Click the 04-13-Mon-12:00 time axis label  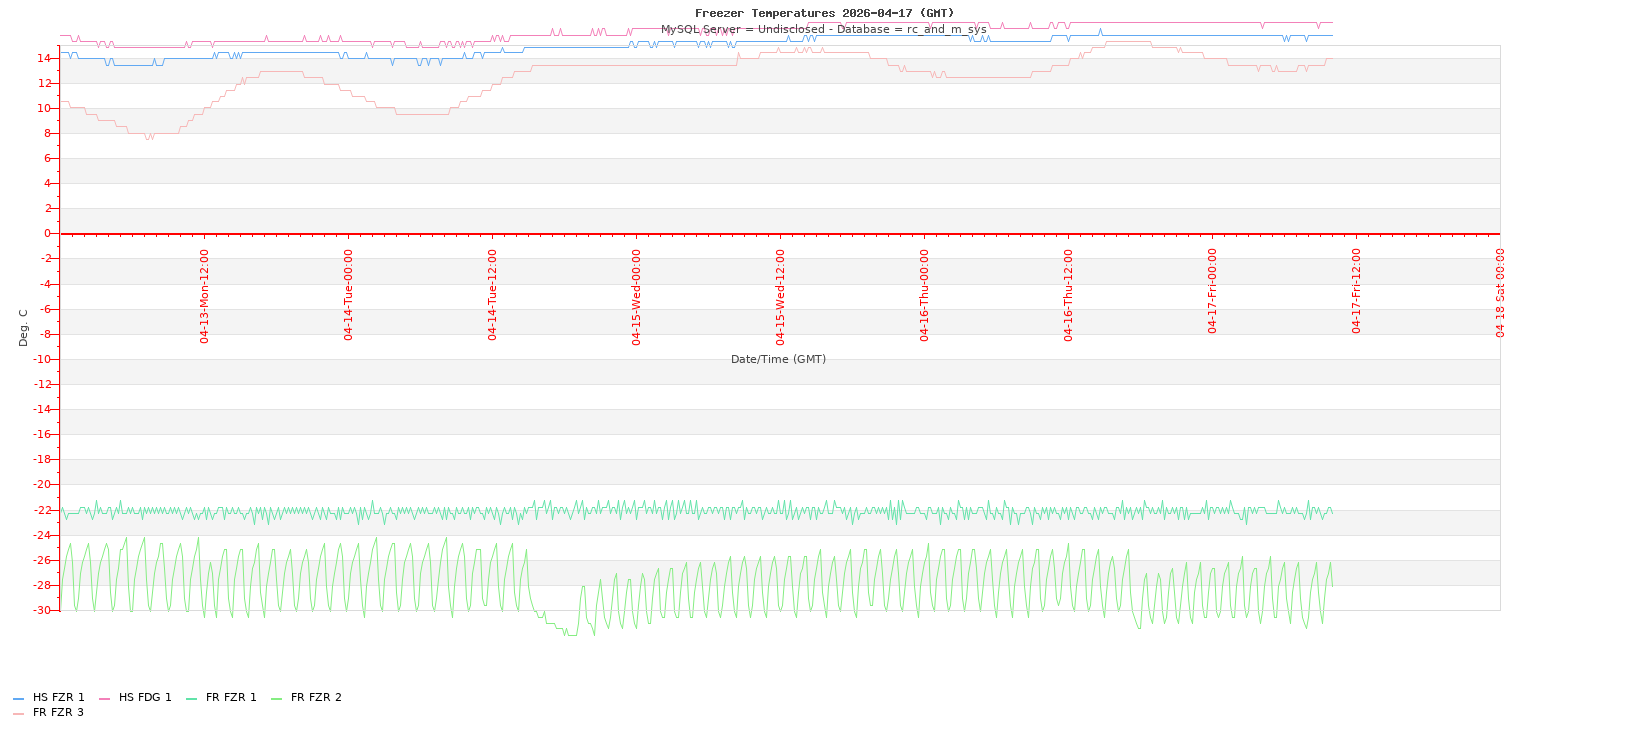(x=205, y=296)
